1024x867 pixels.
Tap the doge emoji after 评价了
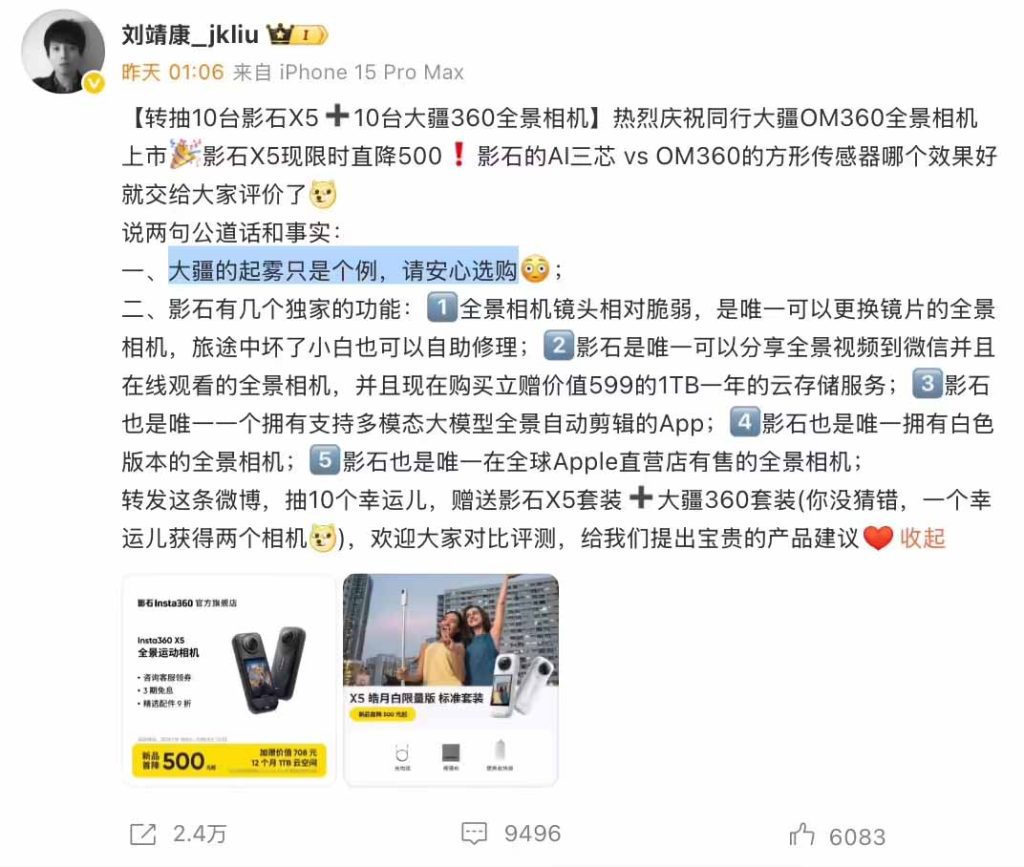[323, 195]
